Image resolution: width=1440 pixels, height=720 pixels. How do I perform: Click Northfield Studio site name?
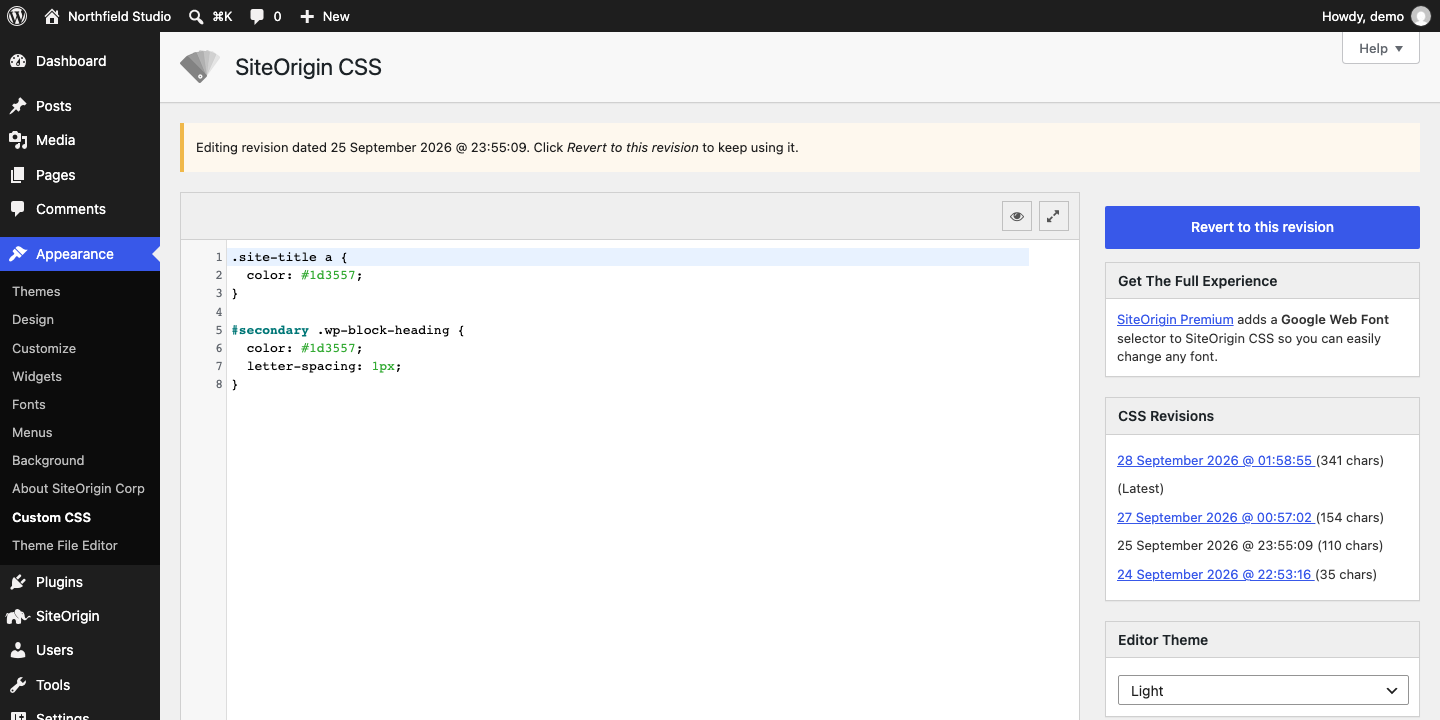point(119,16)
